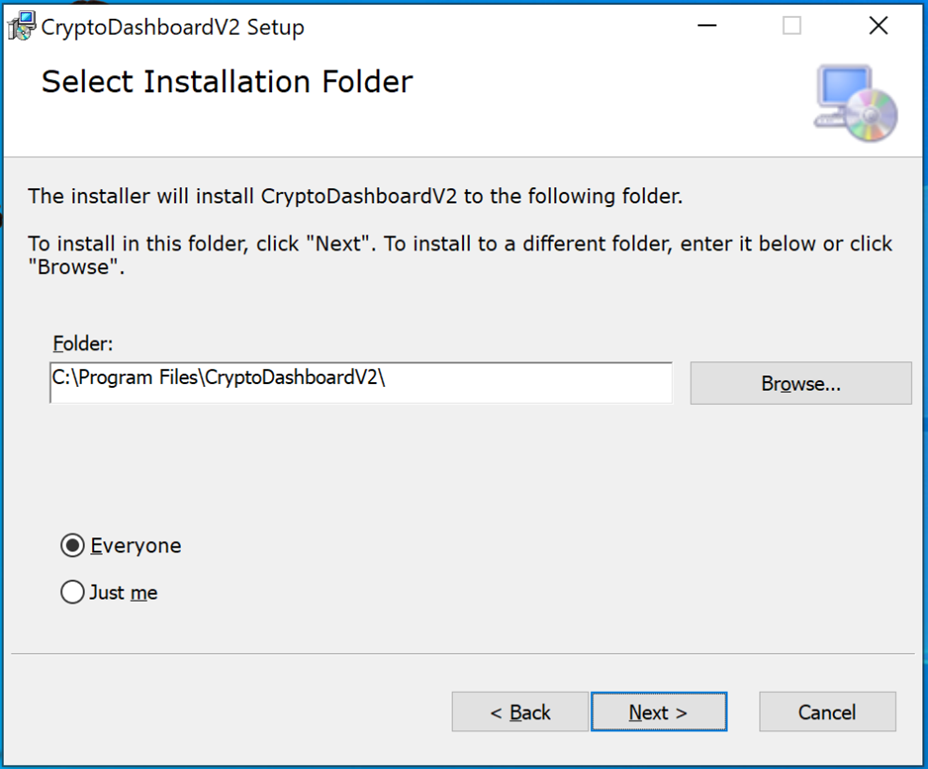The height and width of the screenshot is (769, 928).
Task: Click the Select Installation Folder heading
Action: coord(225,82)
